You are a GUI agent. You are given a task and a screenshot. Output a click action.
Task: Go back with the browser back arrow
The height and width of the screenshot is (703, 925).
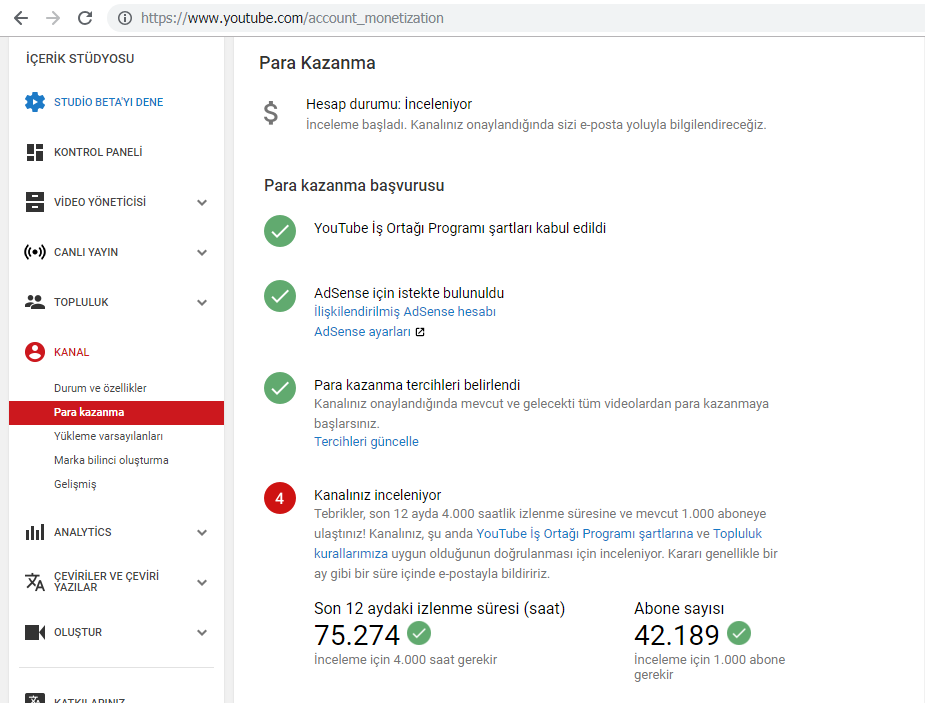[x=21, y=18]
